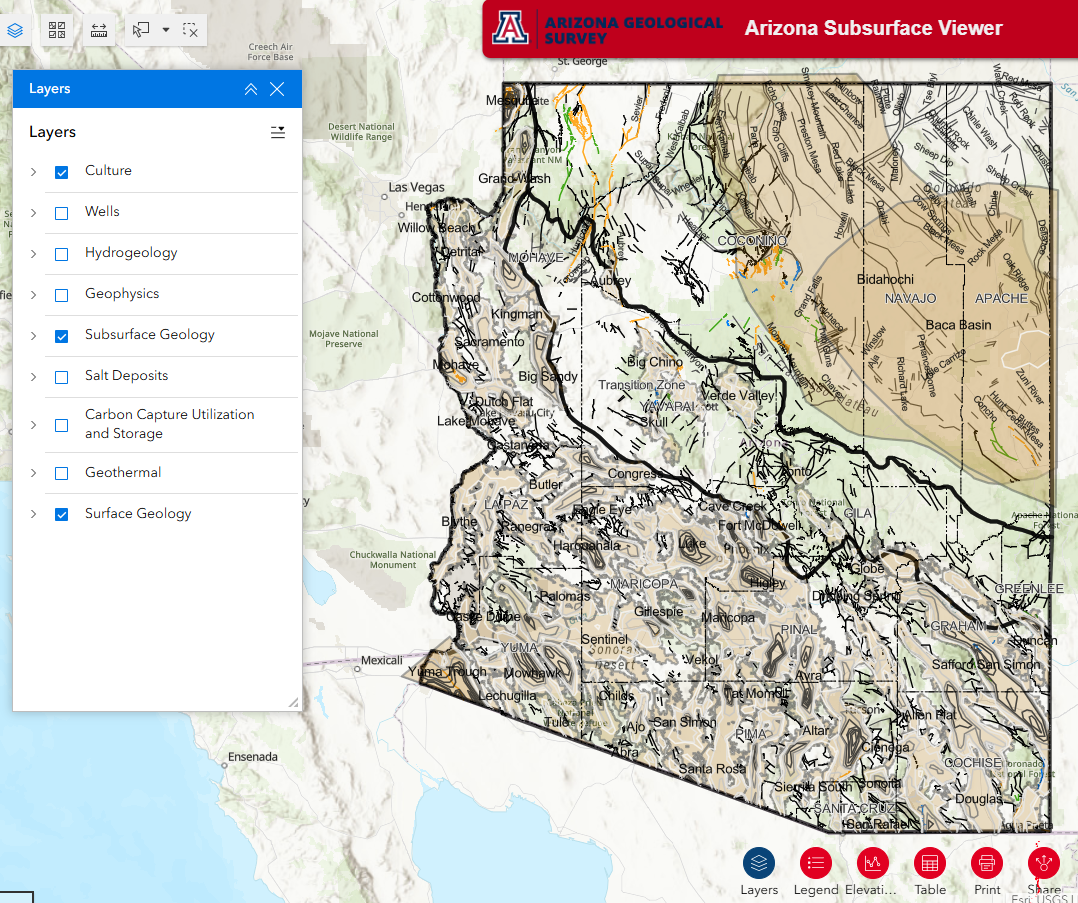
Task: Click the Wells layer name
Action: (102, 211)
